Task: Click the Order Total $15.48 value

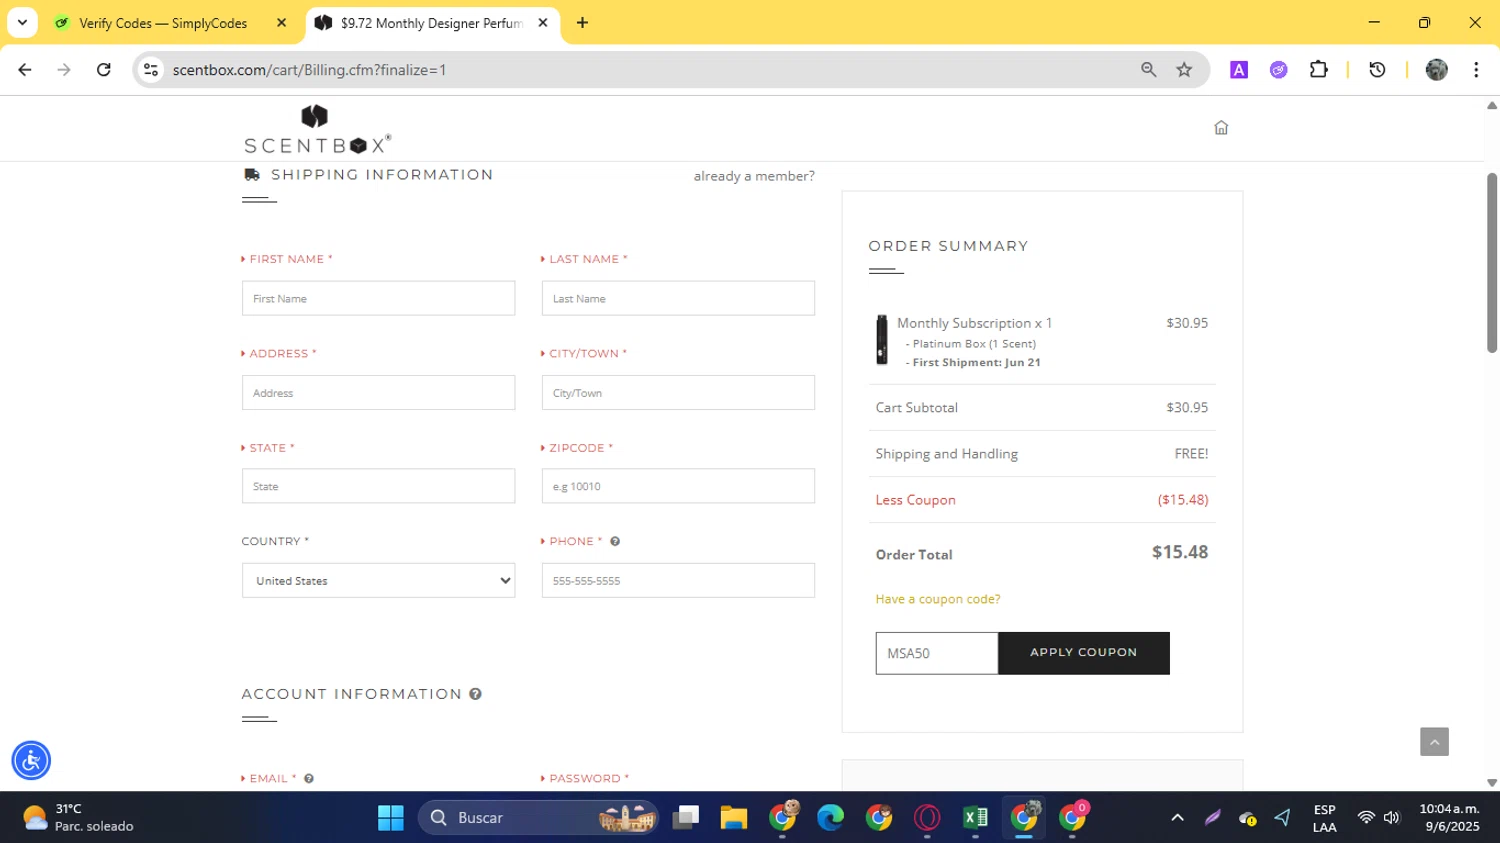Action: 1180,552
